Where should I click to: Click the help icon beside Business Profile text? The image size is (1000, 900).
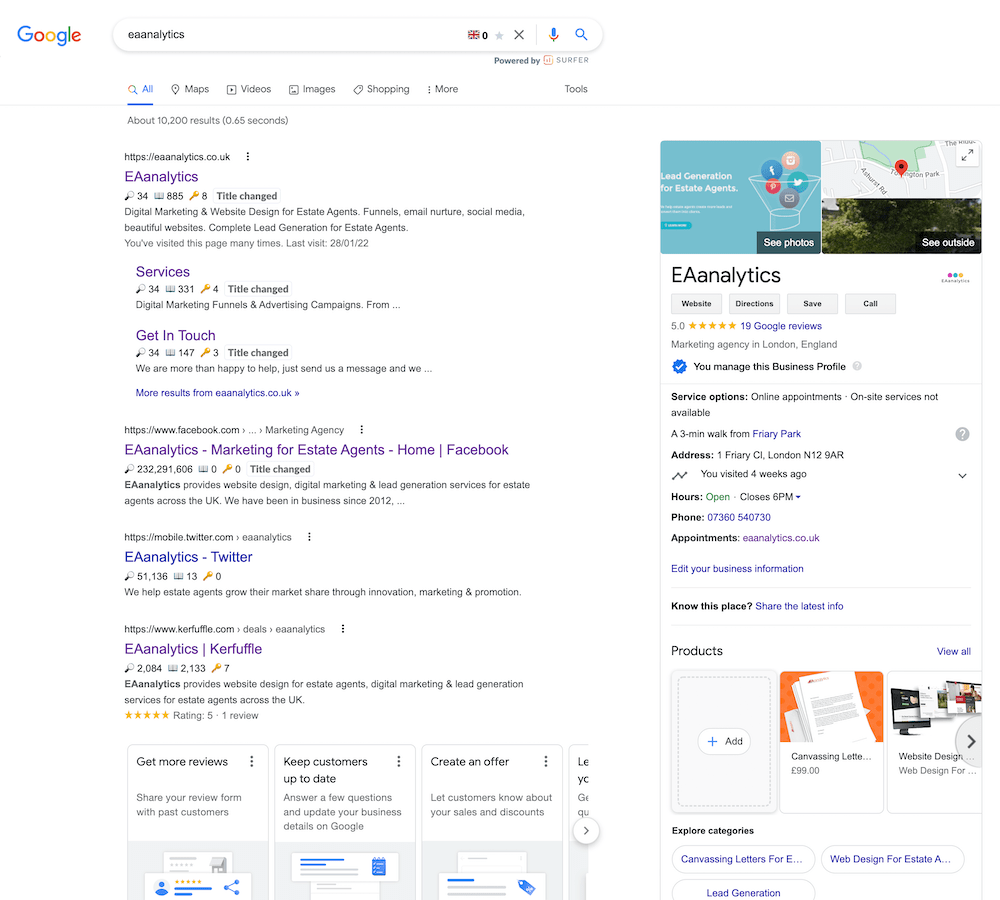[857, 366]
